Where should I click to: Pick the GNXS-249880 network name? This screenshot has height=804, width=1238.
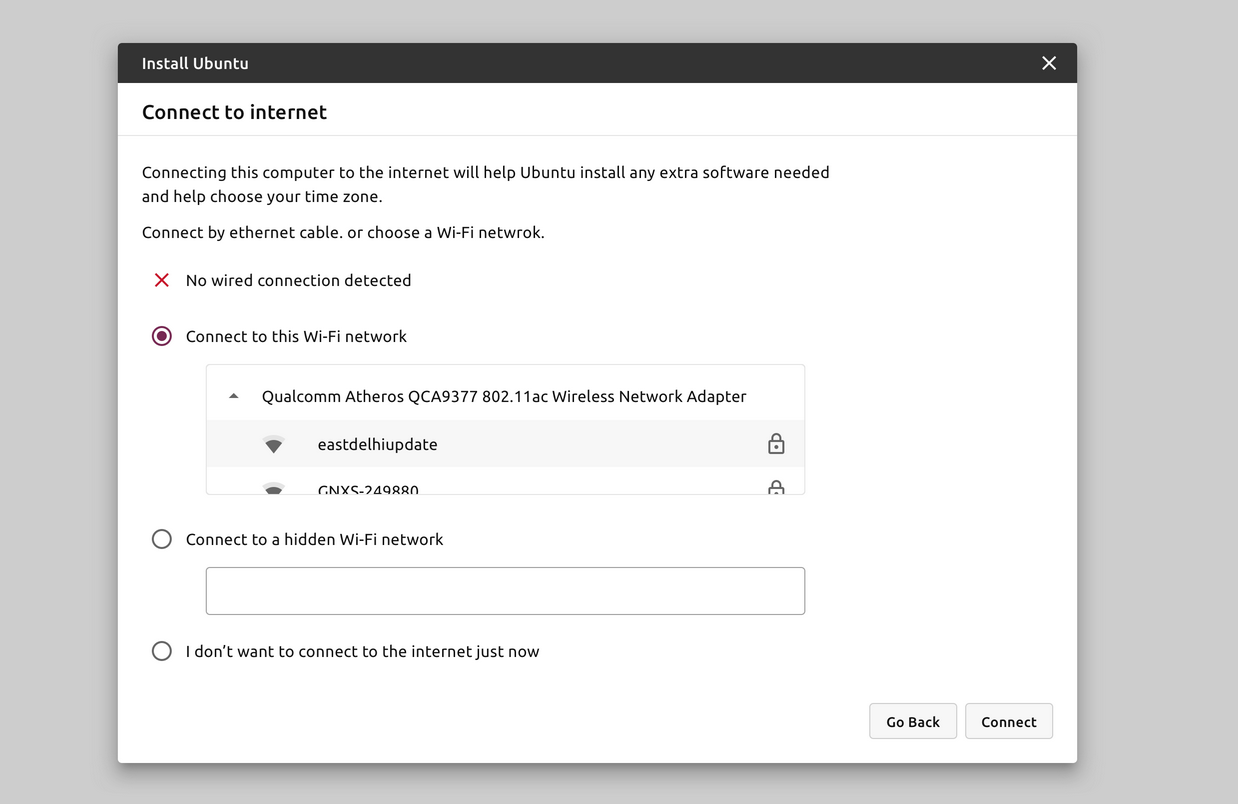(x=368, y=489)
